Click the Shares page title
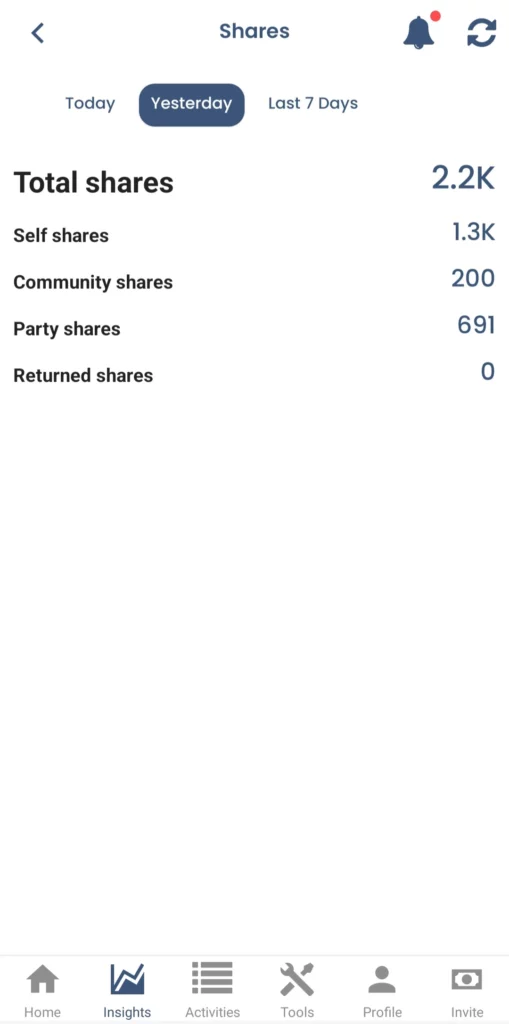Image resolution: width=509 pixels, height=1024 pixels. 254,31
